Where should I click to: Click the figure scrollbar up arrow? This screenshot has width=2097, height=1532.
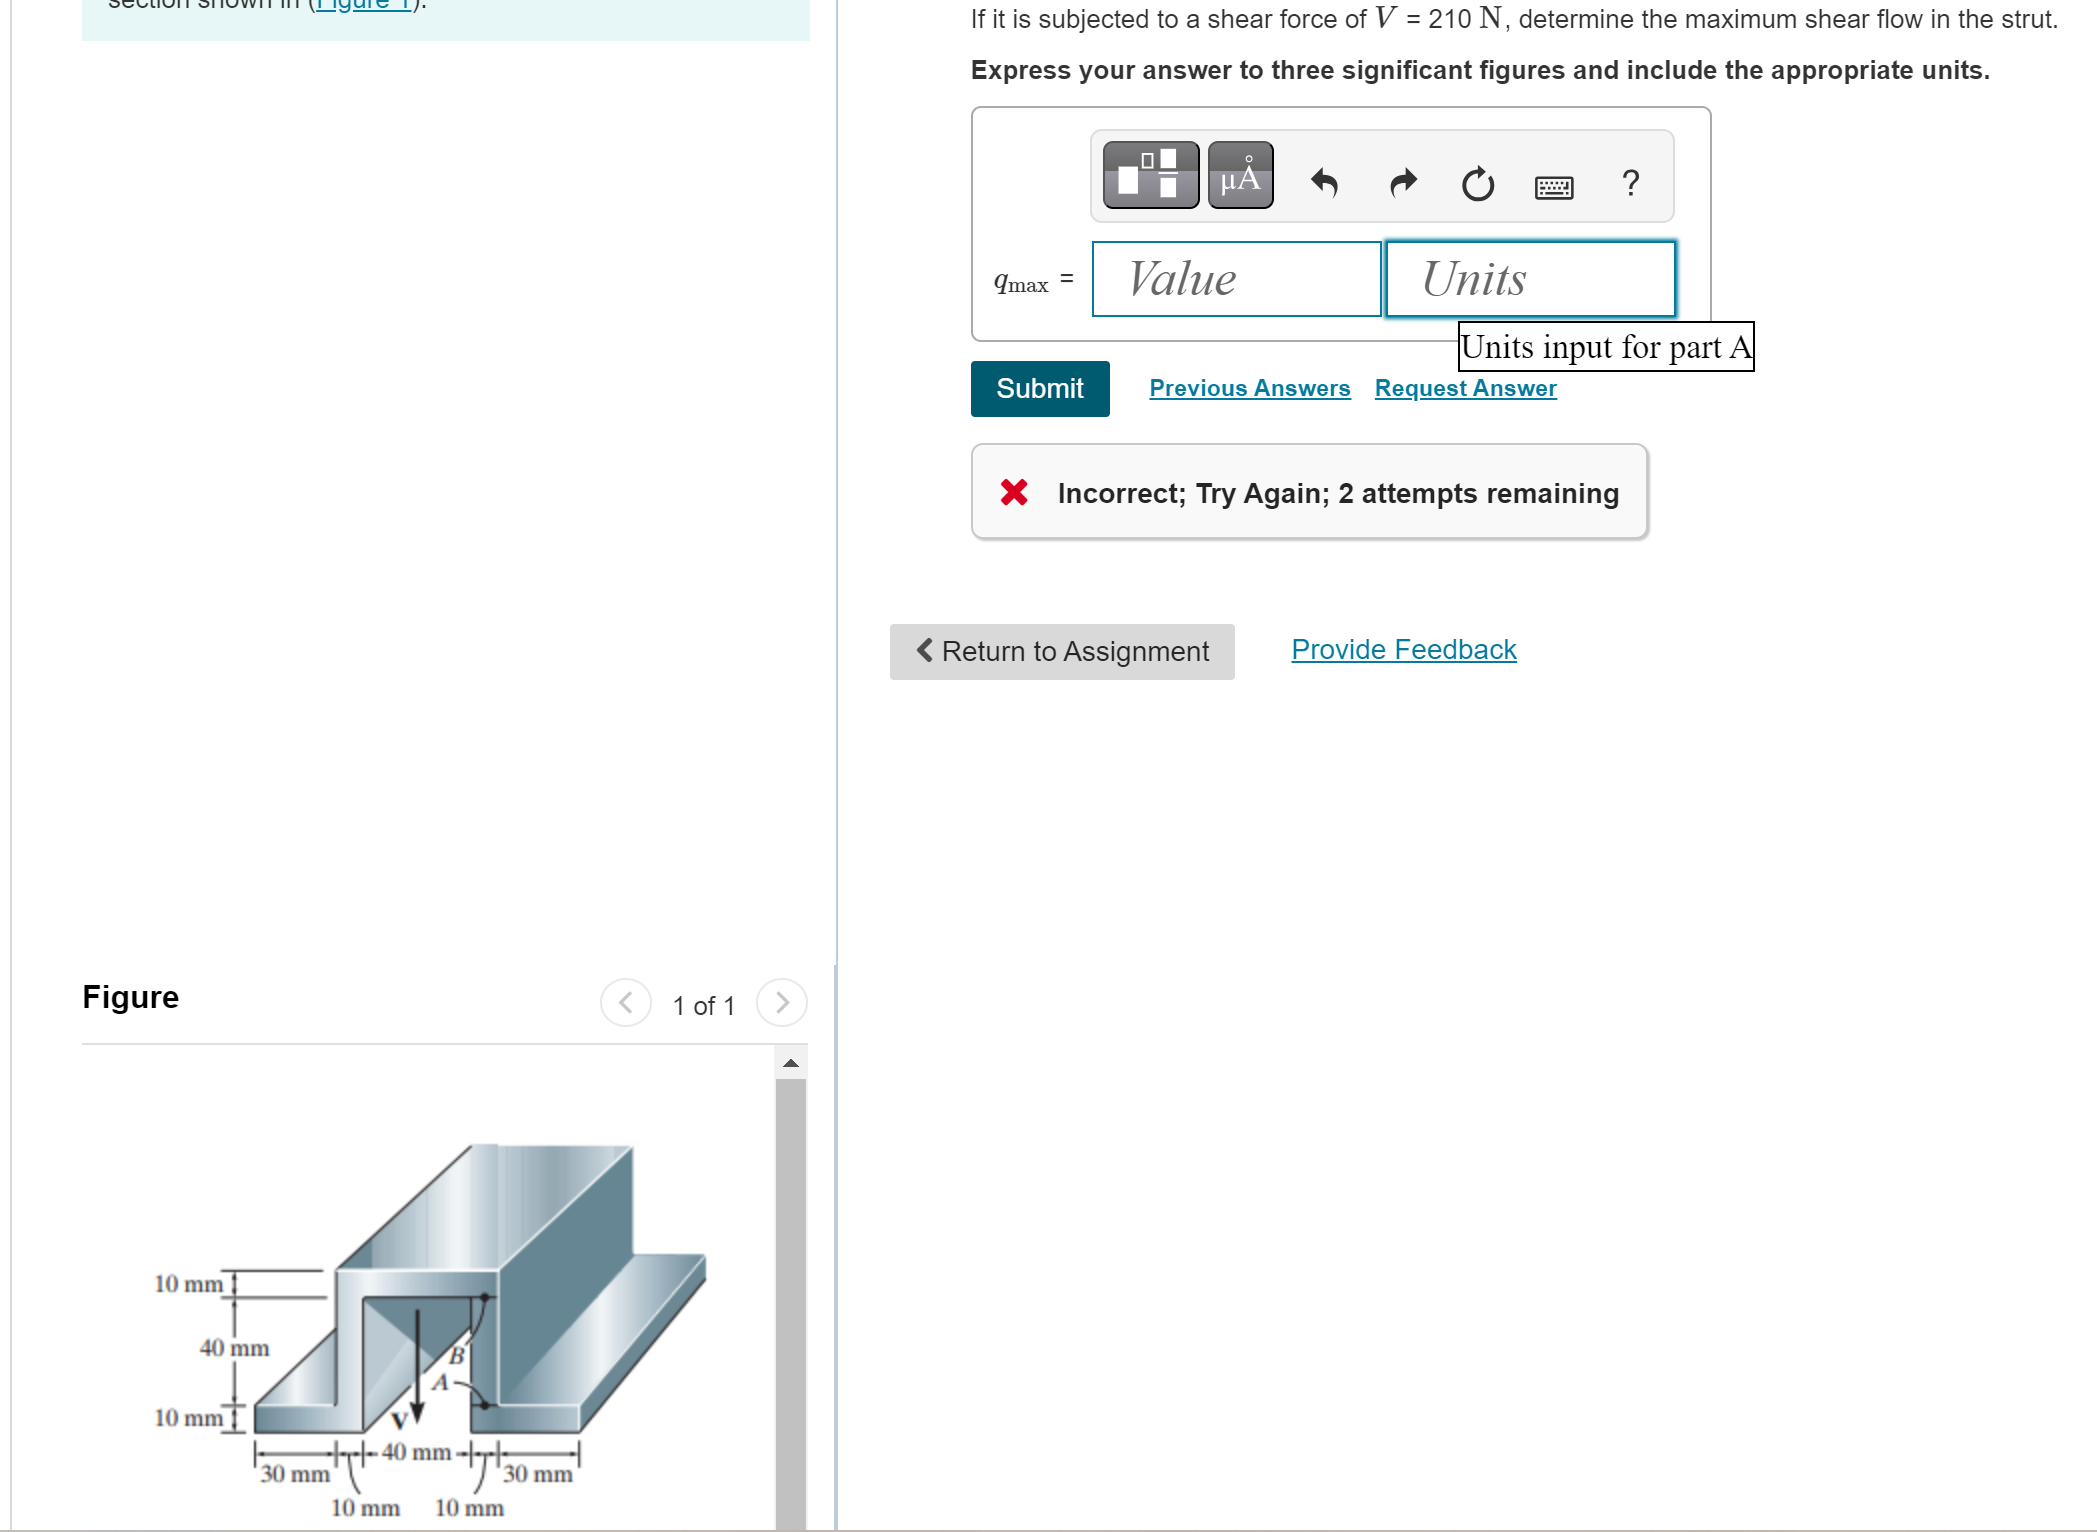pyautogui.click(x=791, y=1063)
